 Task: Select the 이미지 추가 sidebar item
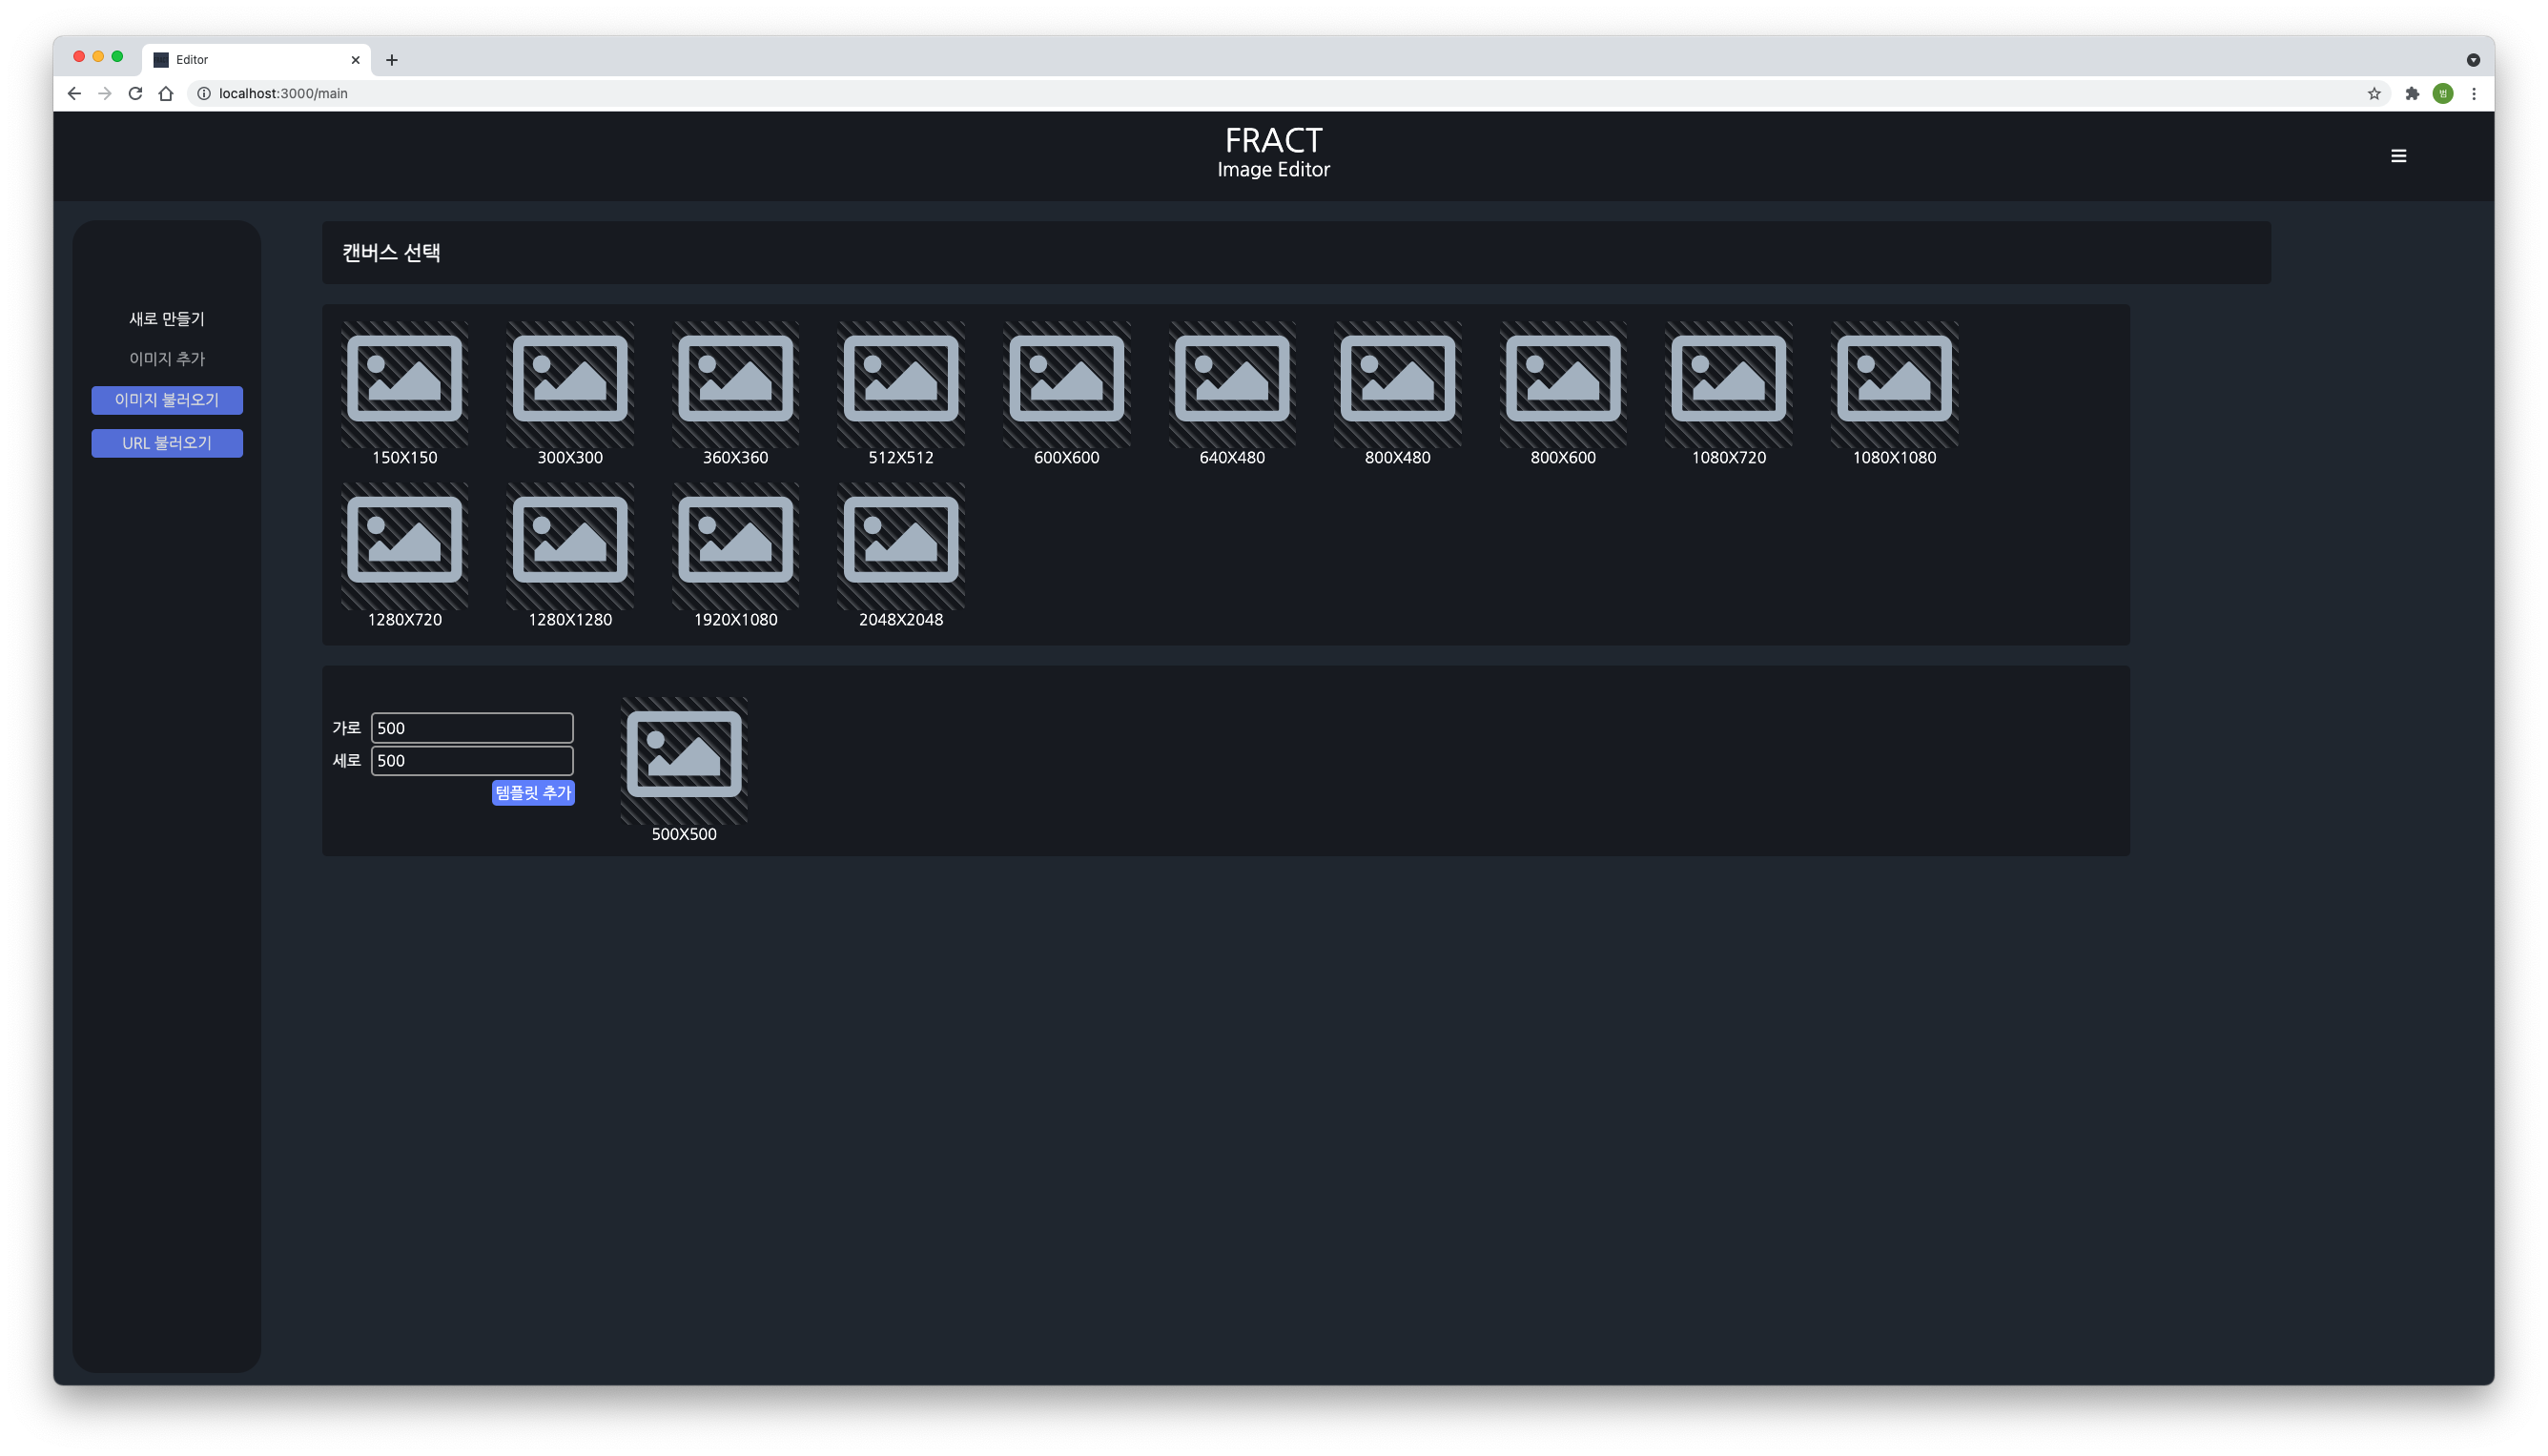coord(167,359)
